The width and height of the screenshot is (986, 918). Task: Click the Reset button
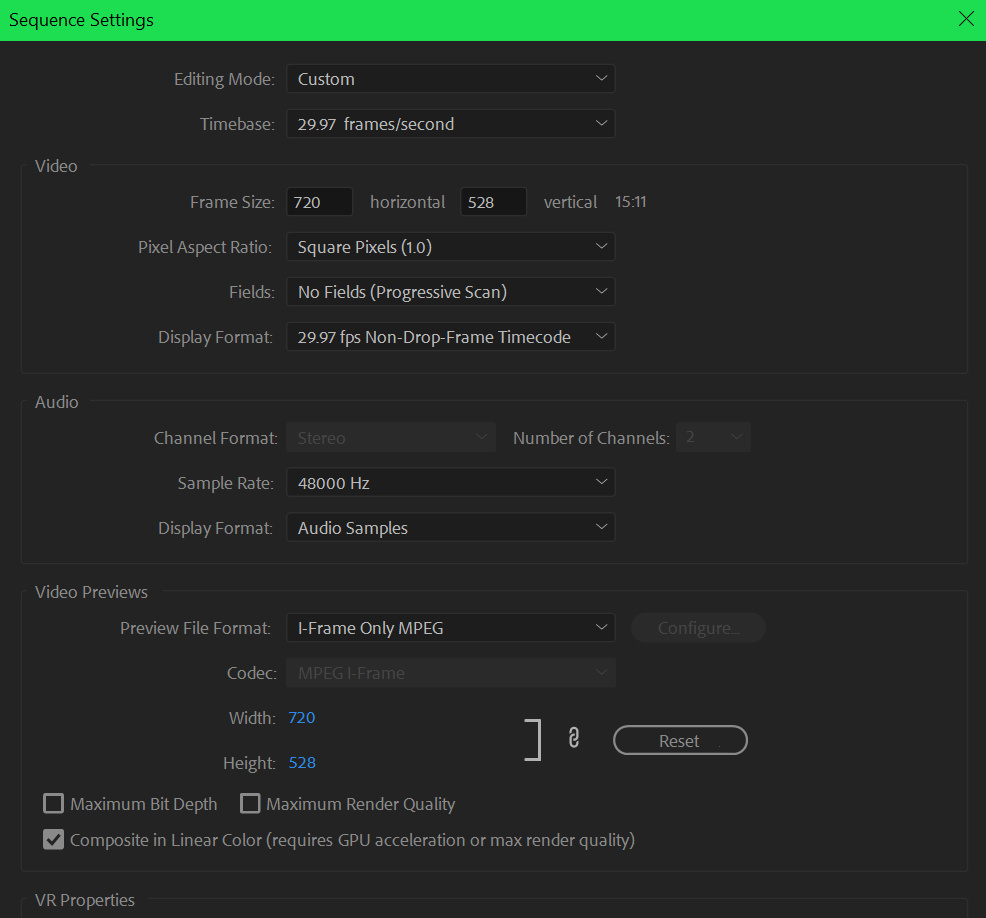[x=680, y=741]
